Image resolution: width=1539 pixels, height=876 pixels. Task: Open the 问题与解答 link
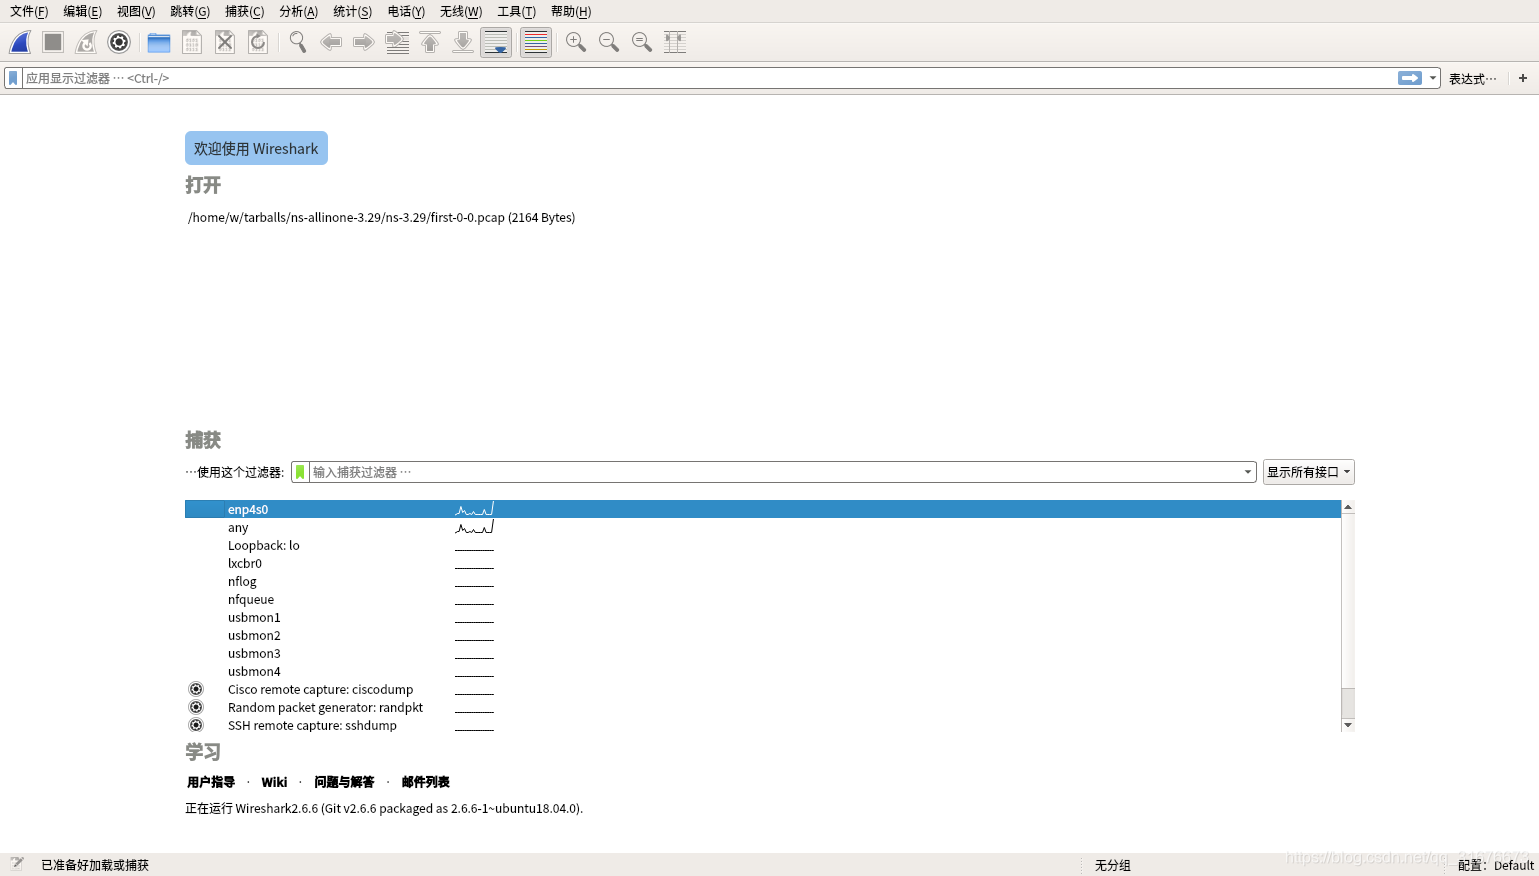point(344,782)
